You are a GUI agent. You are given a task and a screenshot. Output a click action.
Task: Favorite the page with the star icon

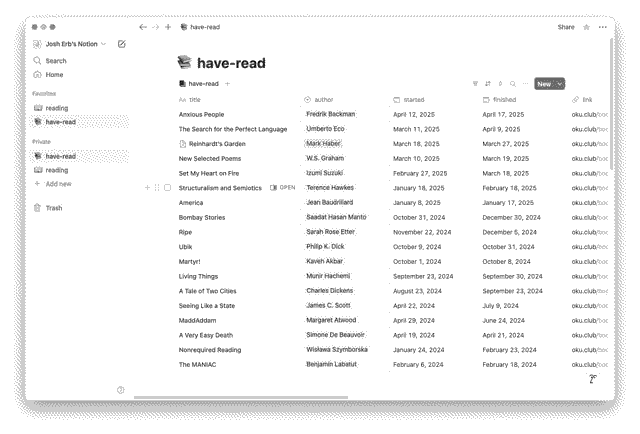pos(586,27)
